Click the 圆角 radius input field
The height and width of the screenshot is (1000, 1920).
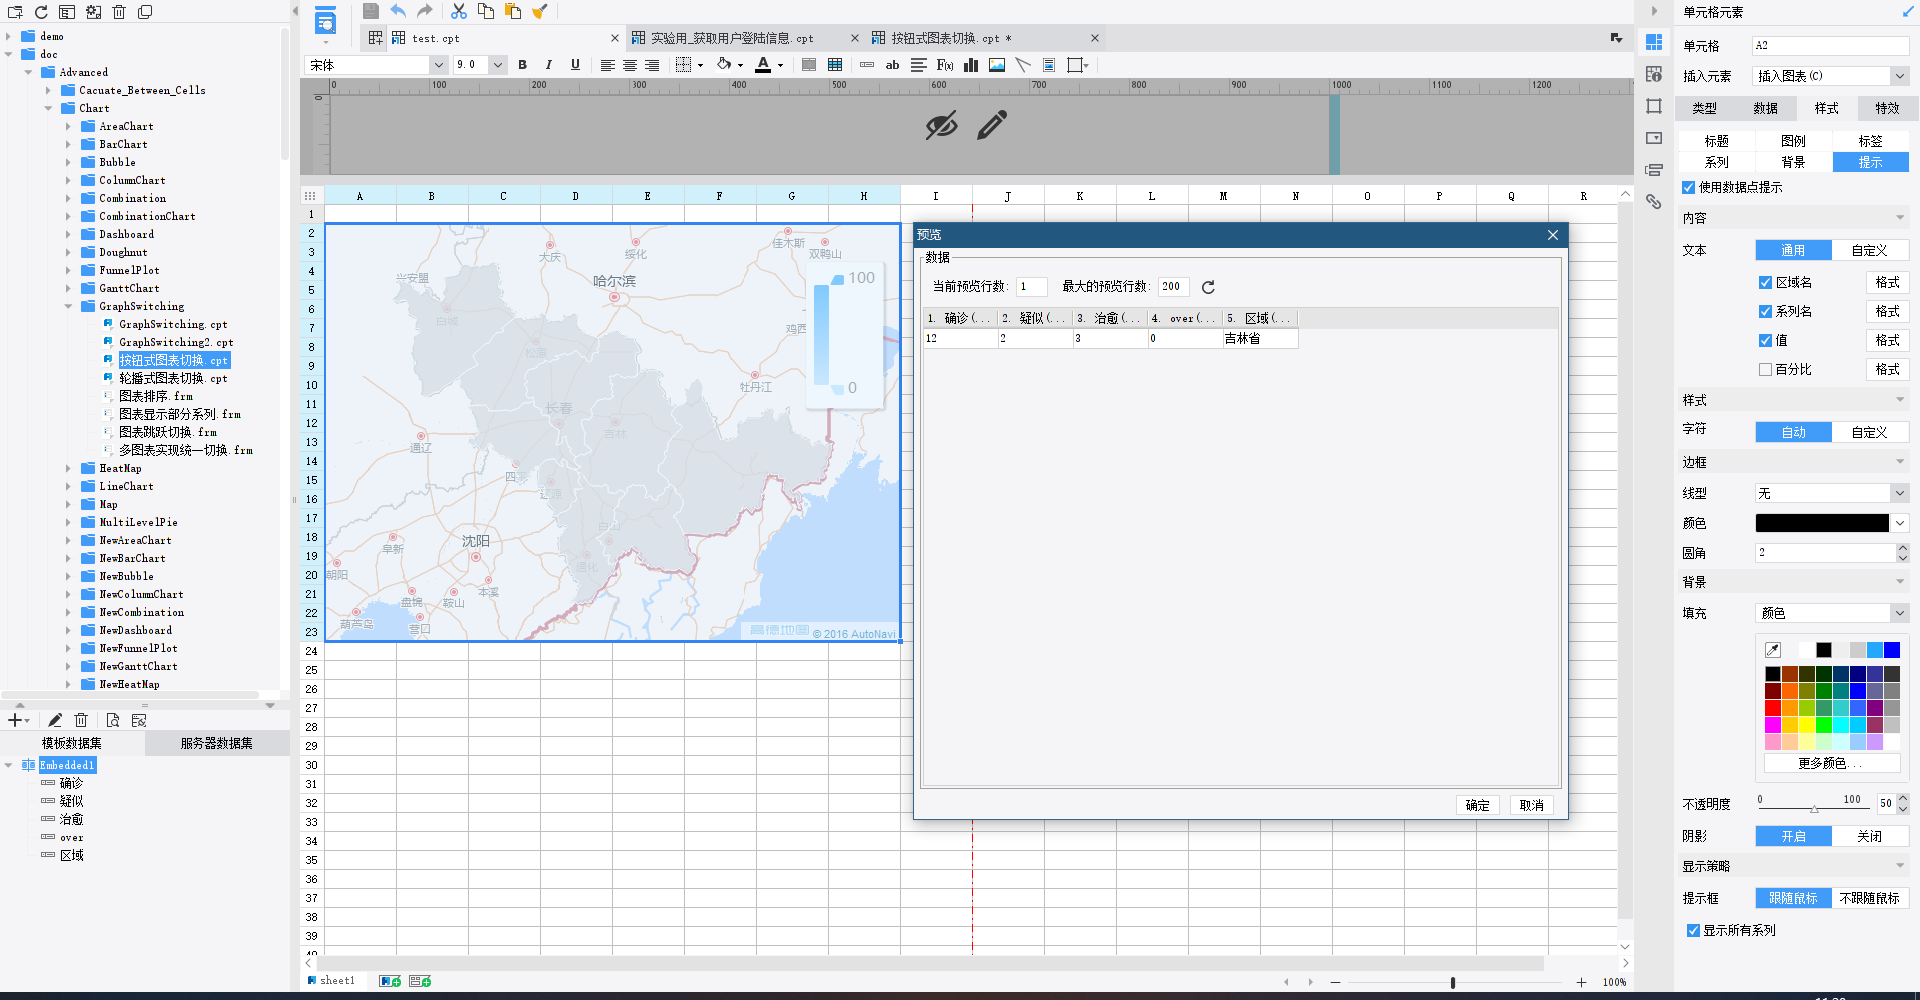pos(1825,553)
